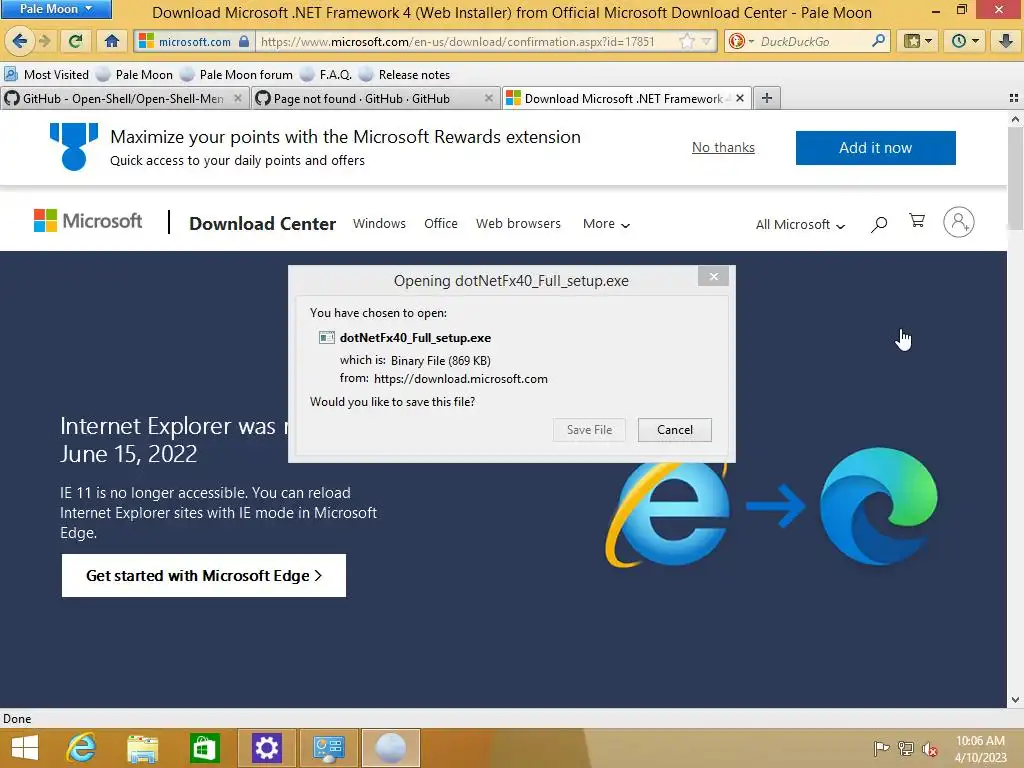The image size is (1024, 768).
Task: Open the shopping cart icon
Action: pos(917,221)
